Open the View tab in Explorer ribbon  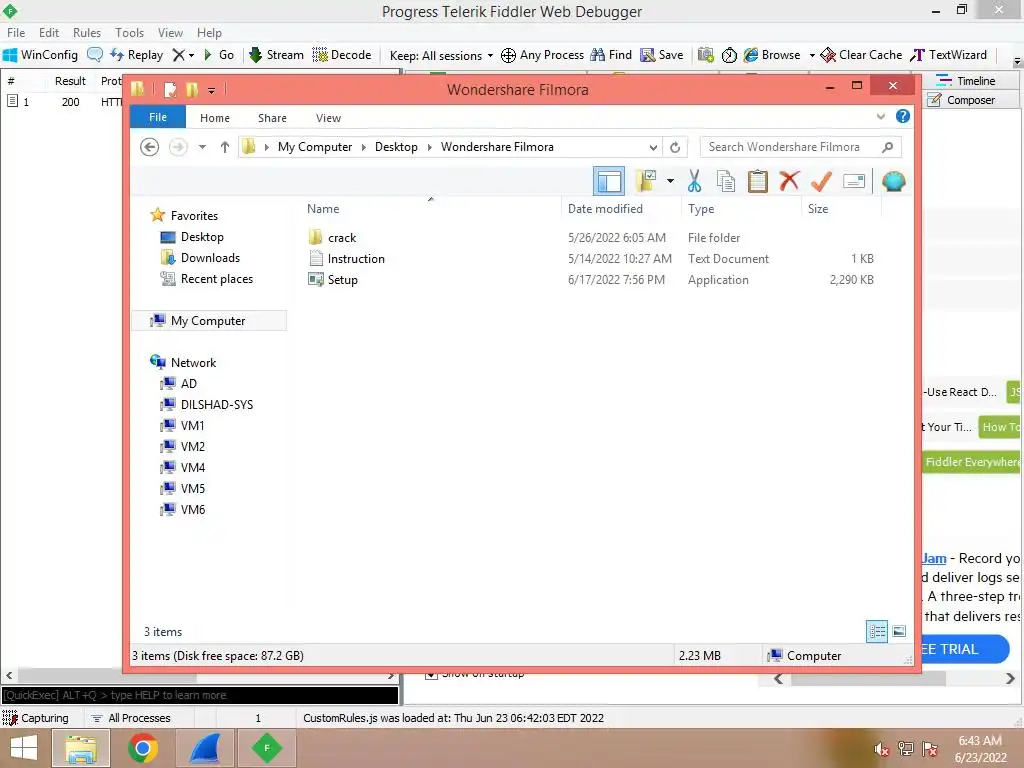(x=328, y=118)
